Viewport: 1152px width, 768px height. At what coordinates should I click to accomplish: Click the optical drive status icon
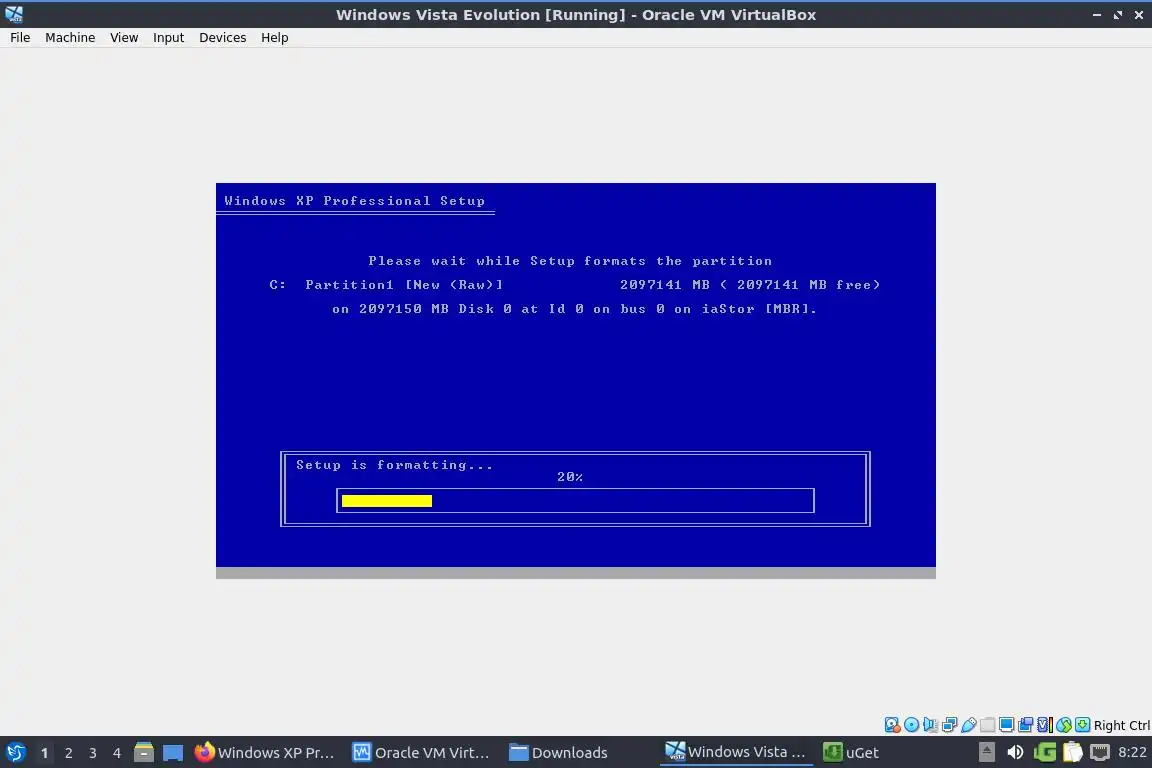click(x=911, y=725)
